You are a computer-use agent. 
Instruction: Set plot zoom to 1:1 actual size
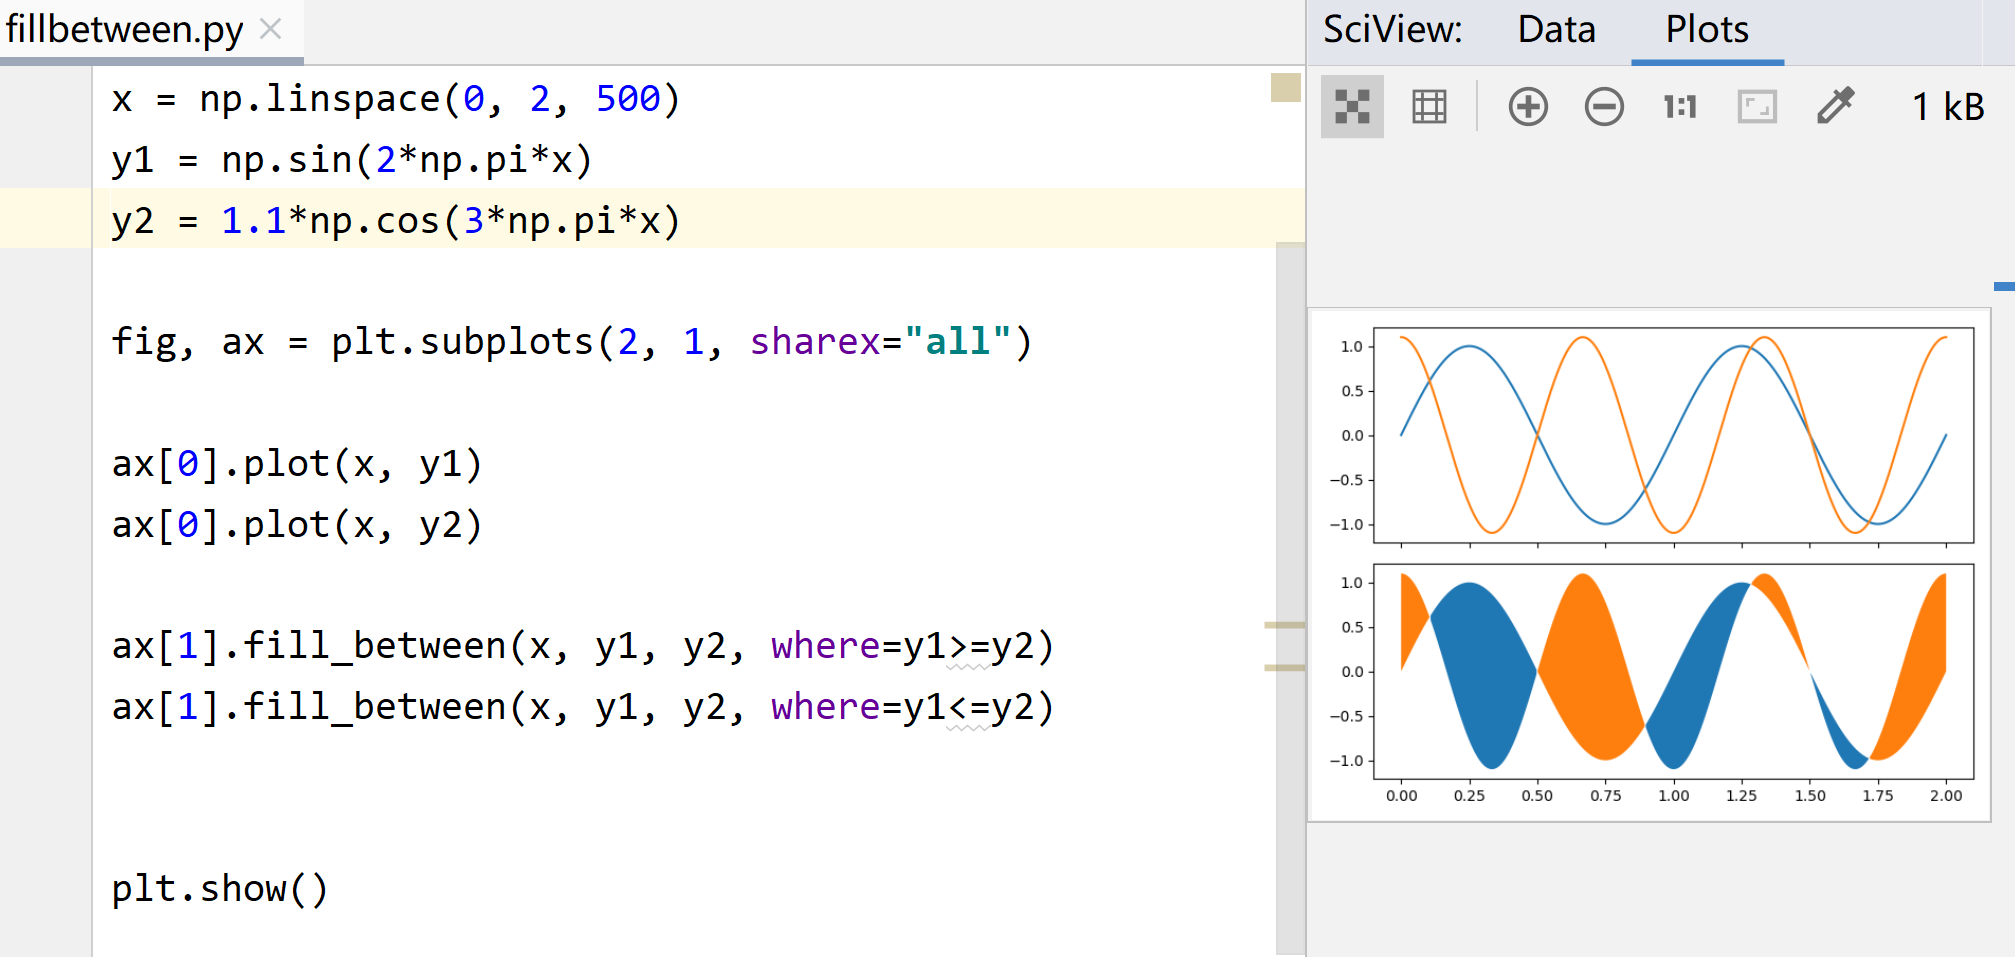[x=1678, y=106]
